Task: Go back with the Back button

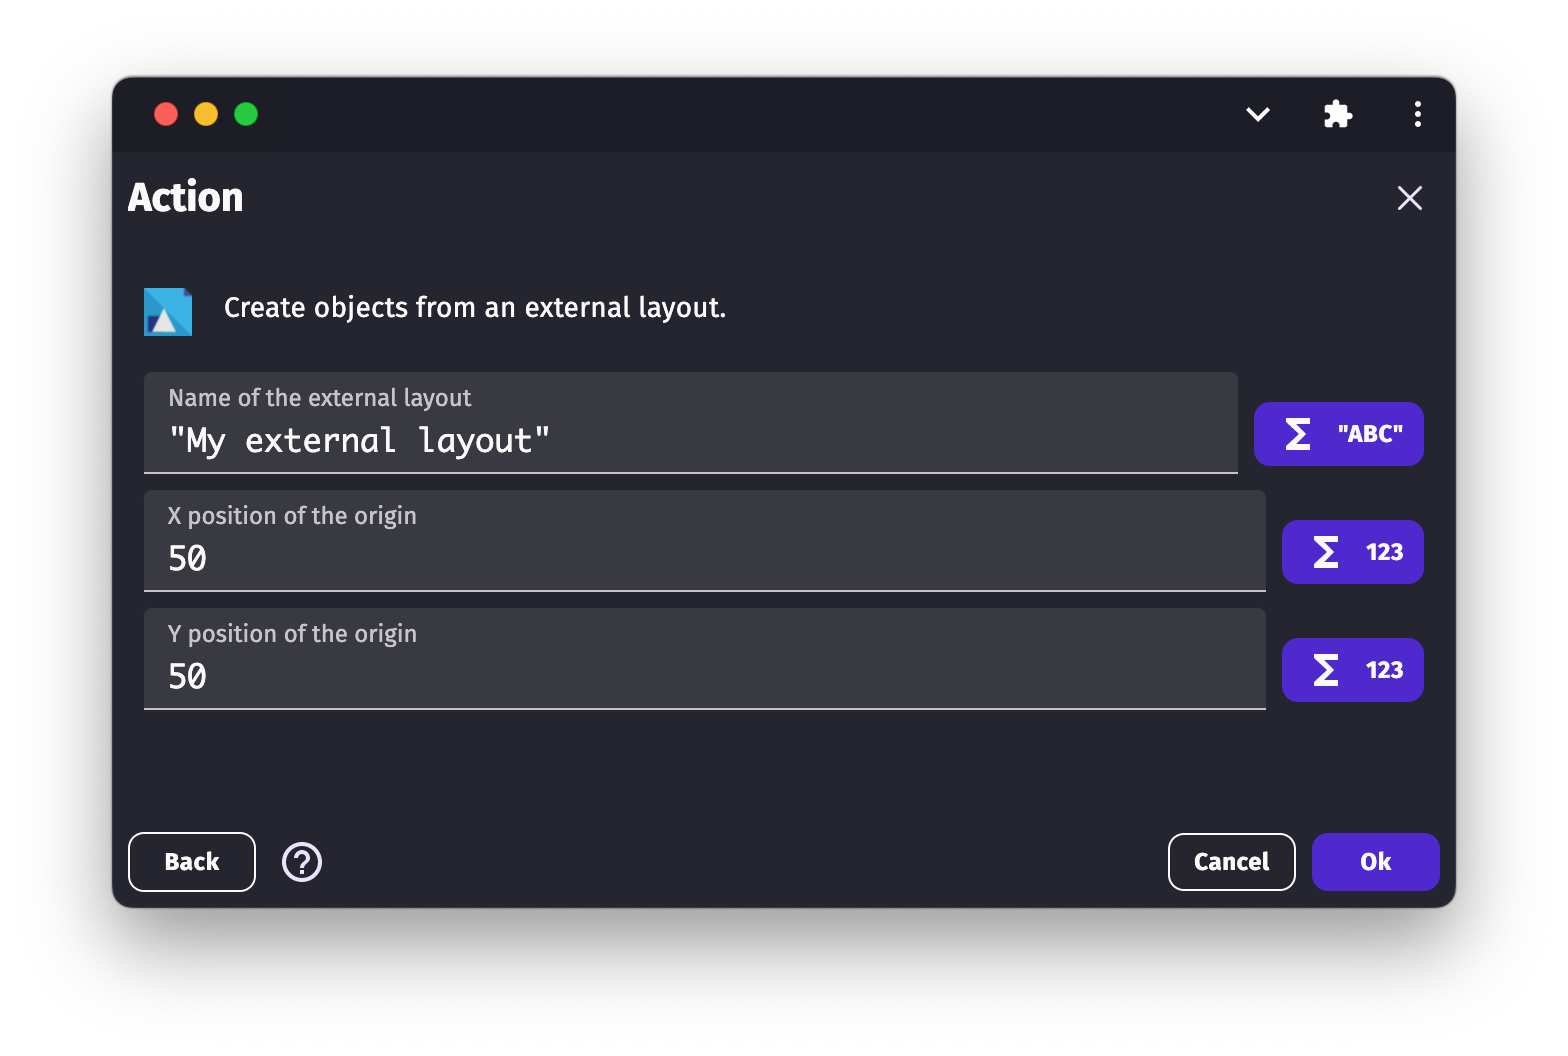Action: click(x=192, y=862)
